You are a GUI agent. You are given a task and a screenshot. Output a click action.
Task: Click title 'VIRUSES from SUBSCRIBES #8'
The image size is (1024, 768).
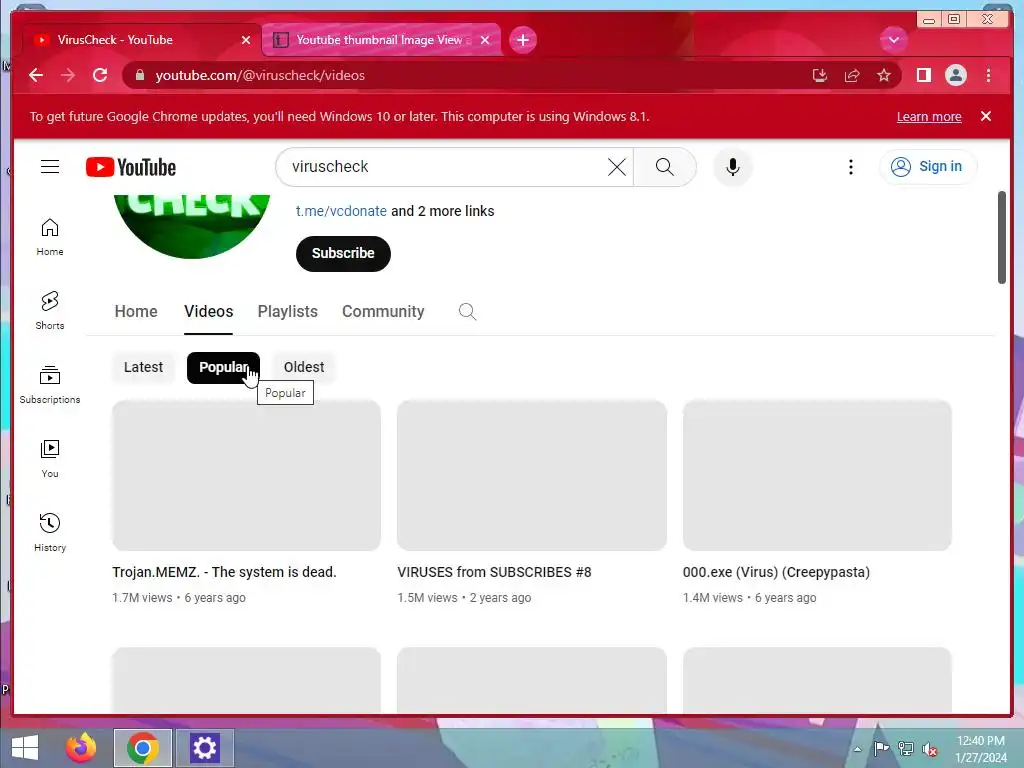tap(494, 572)
